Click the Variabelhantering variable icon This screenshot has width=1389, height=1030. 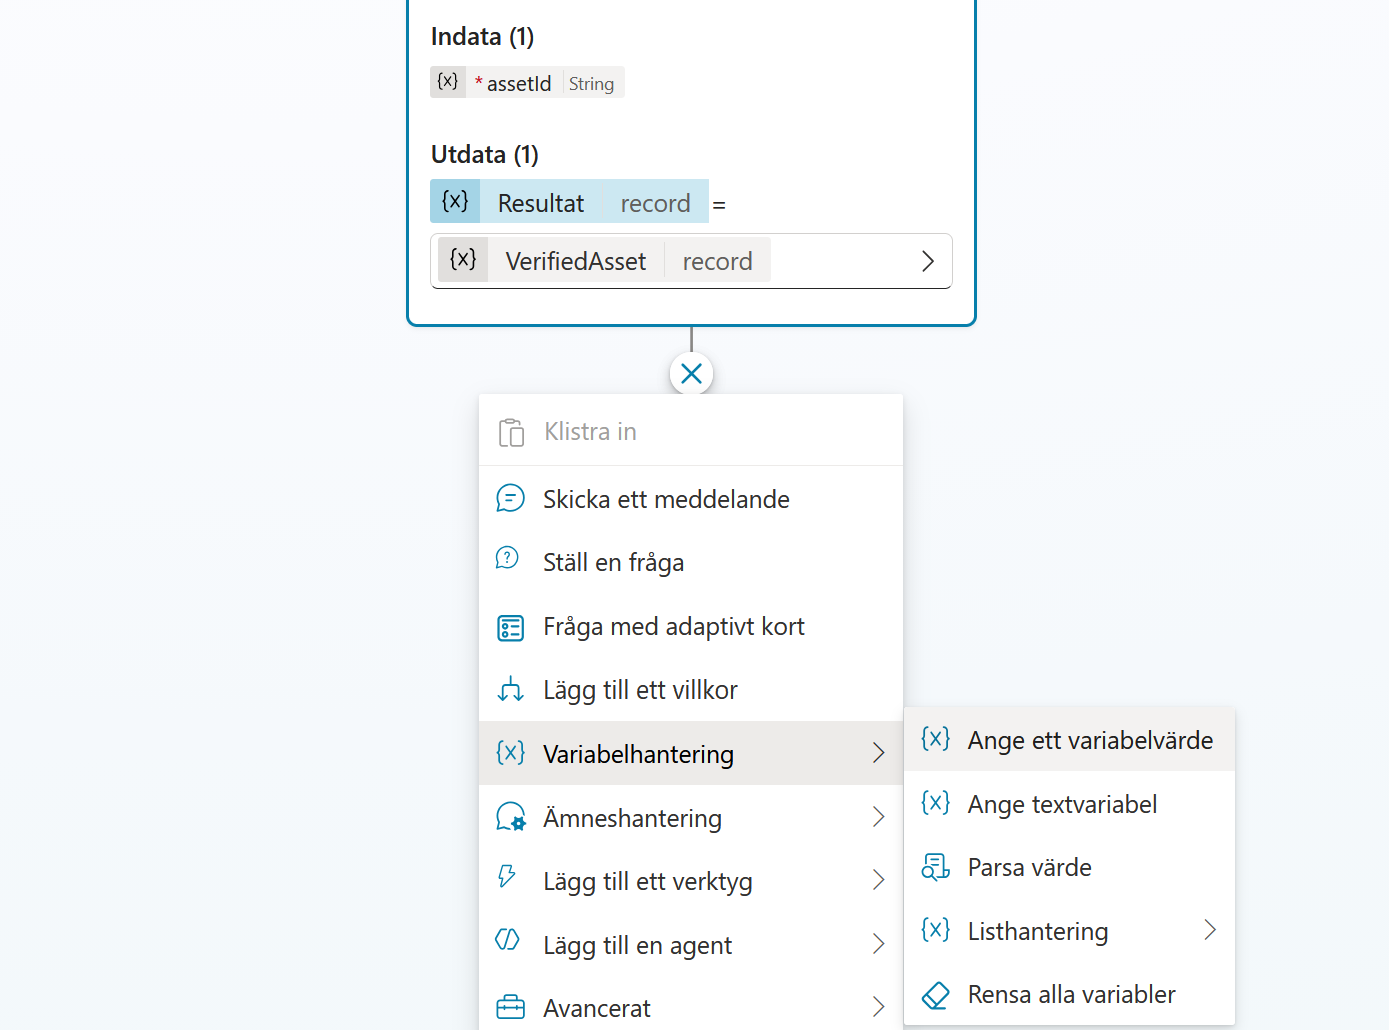(511, 753)
